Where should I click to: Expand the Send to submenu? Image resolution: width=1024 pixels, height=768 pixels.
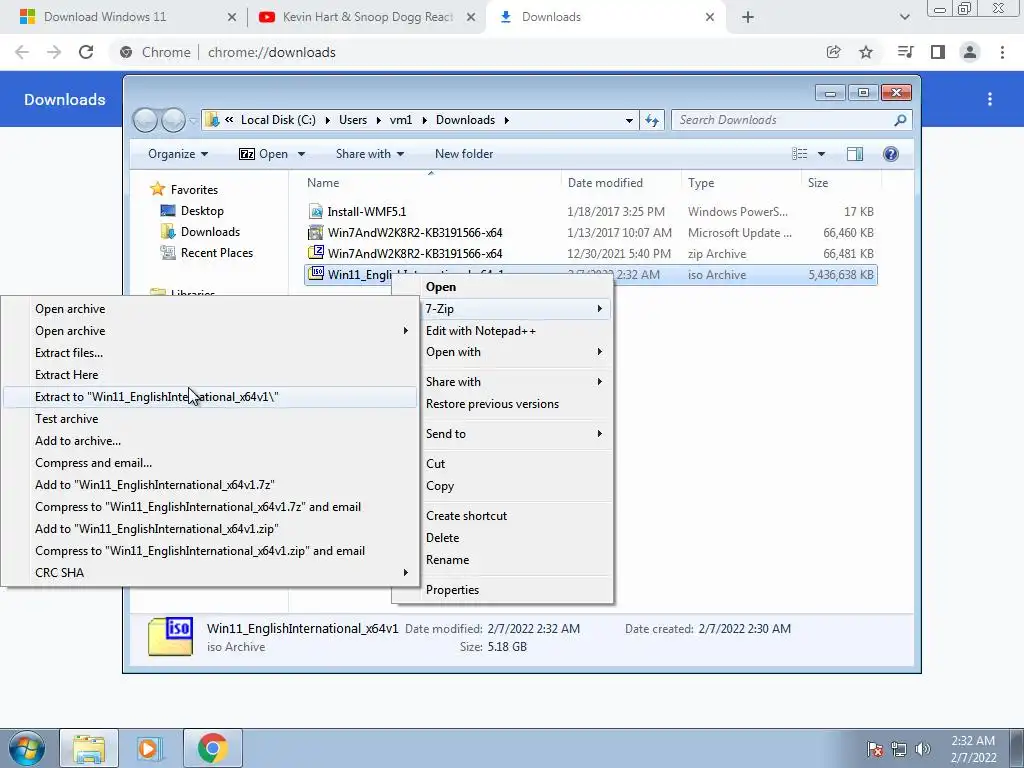[x=502, y=434]
